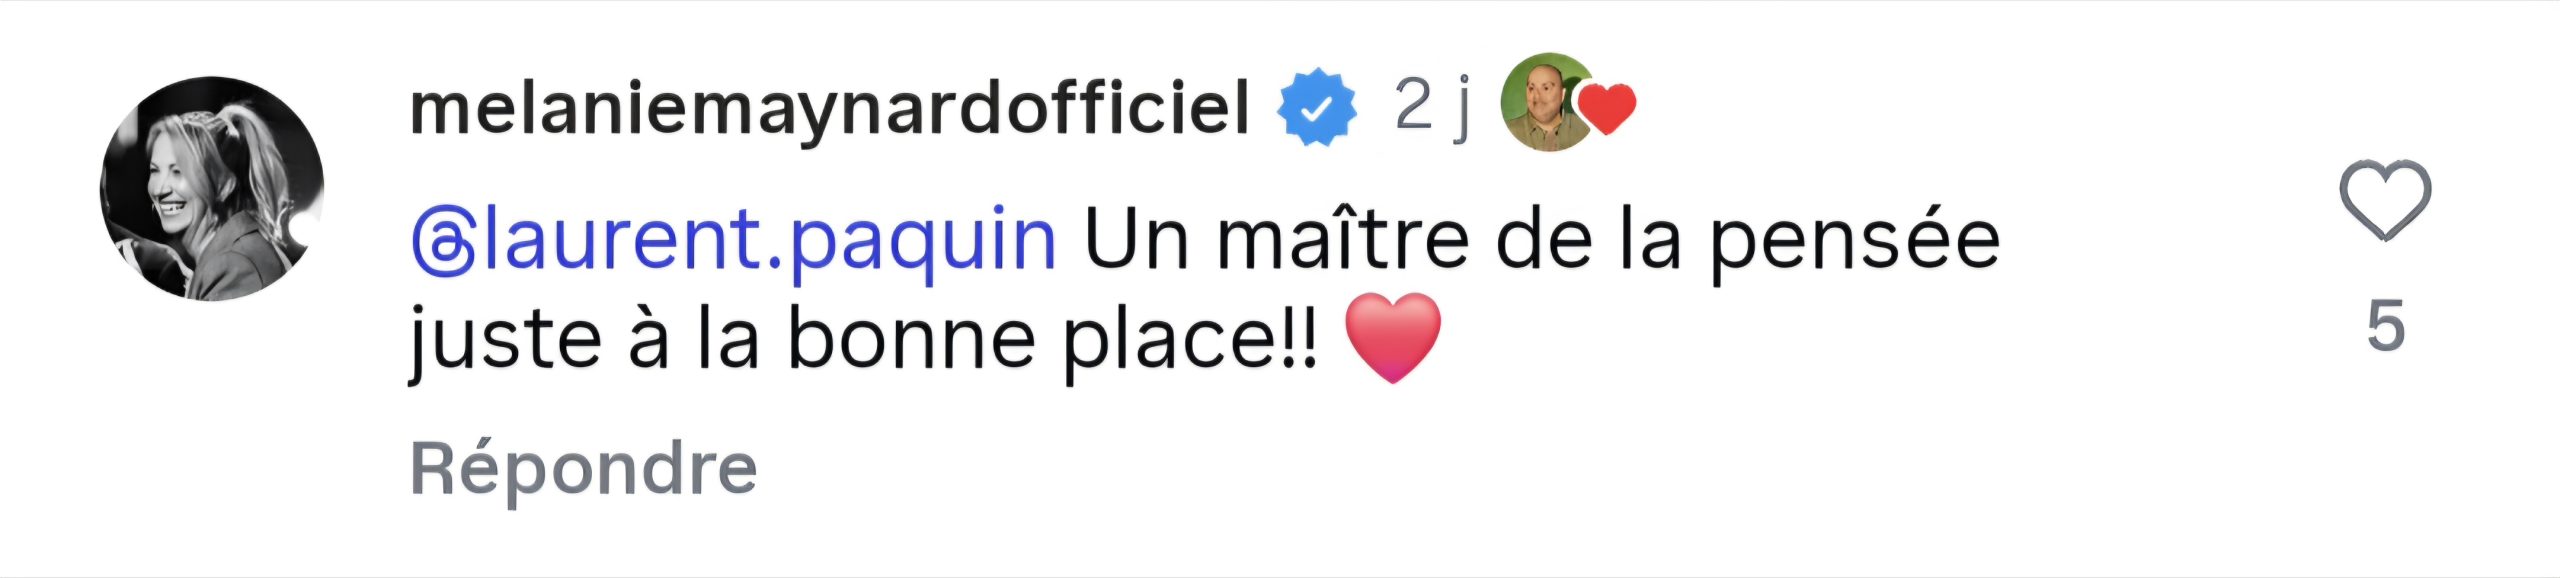
Task: Click the red heart emoji ending the comment
Action: tap(1393, 338)
